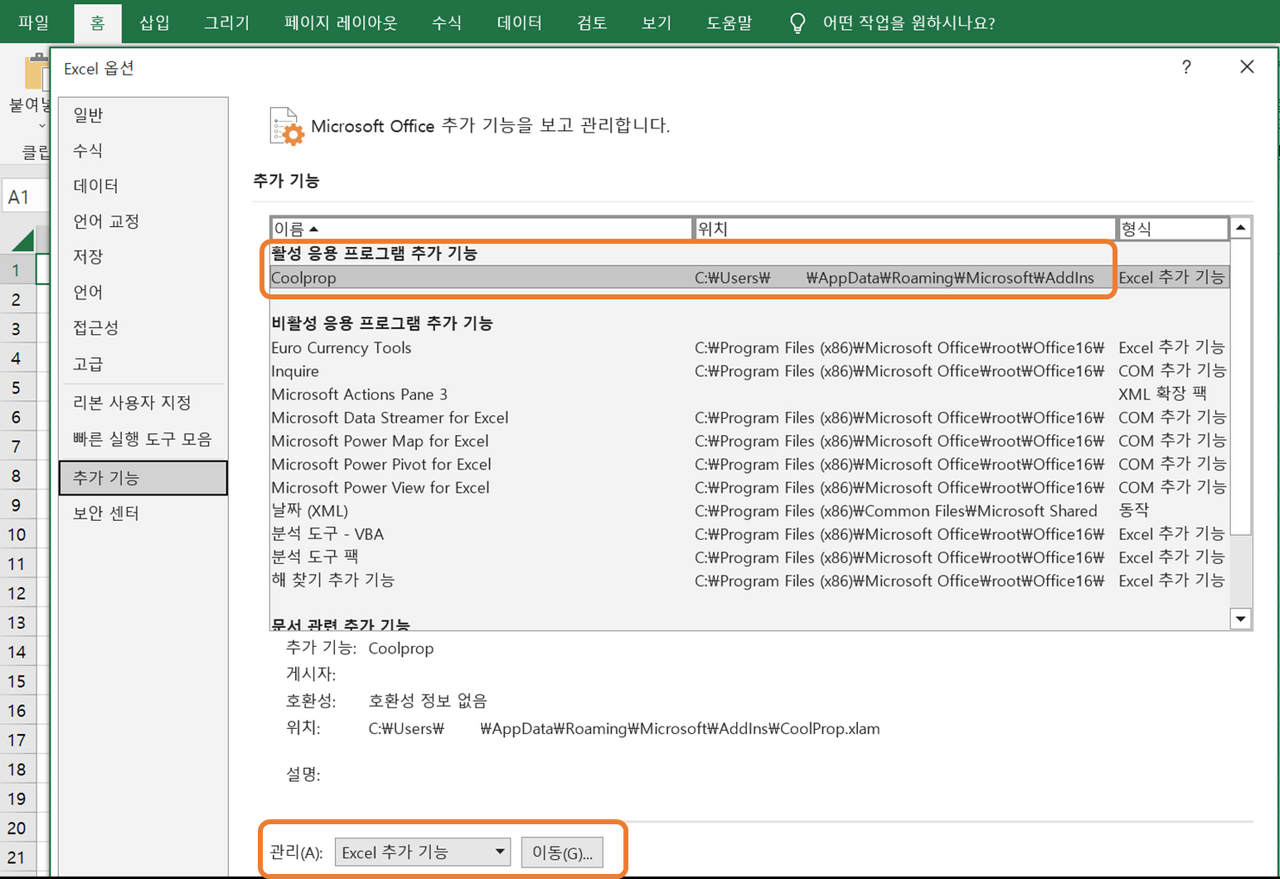This screenshot has height=879, width=1280.
Task: Switch to the 삽입 ribbon tab
Action: (154, 22)
